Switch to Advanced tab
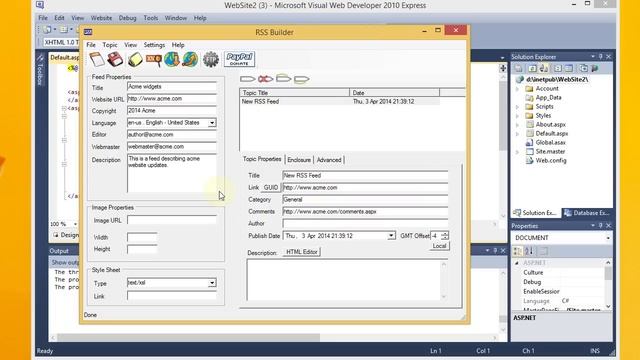Image resolution: width=640 pixels, height=360 pixels. coord(329,160)
